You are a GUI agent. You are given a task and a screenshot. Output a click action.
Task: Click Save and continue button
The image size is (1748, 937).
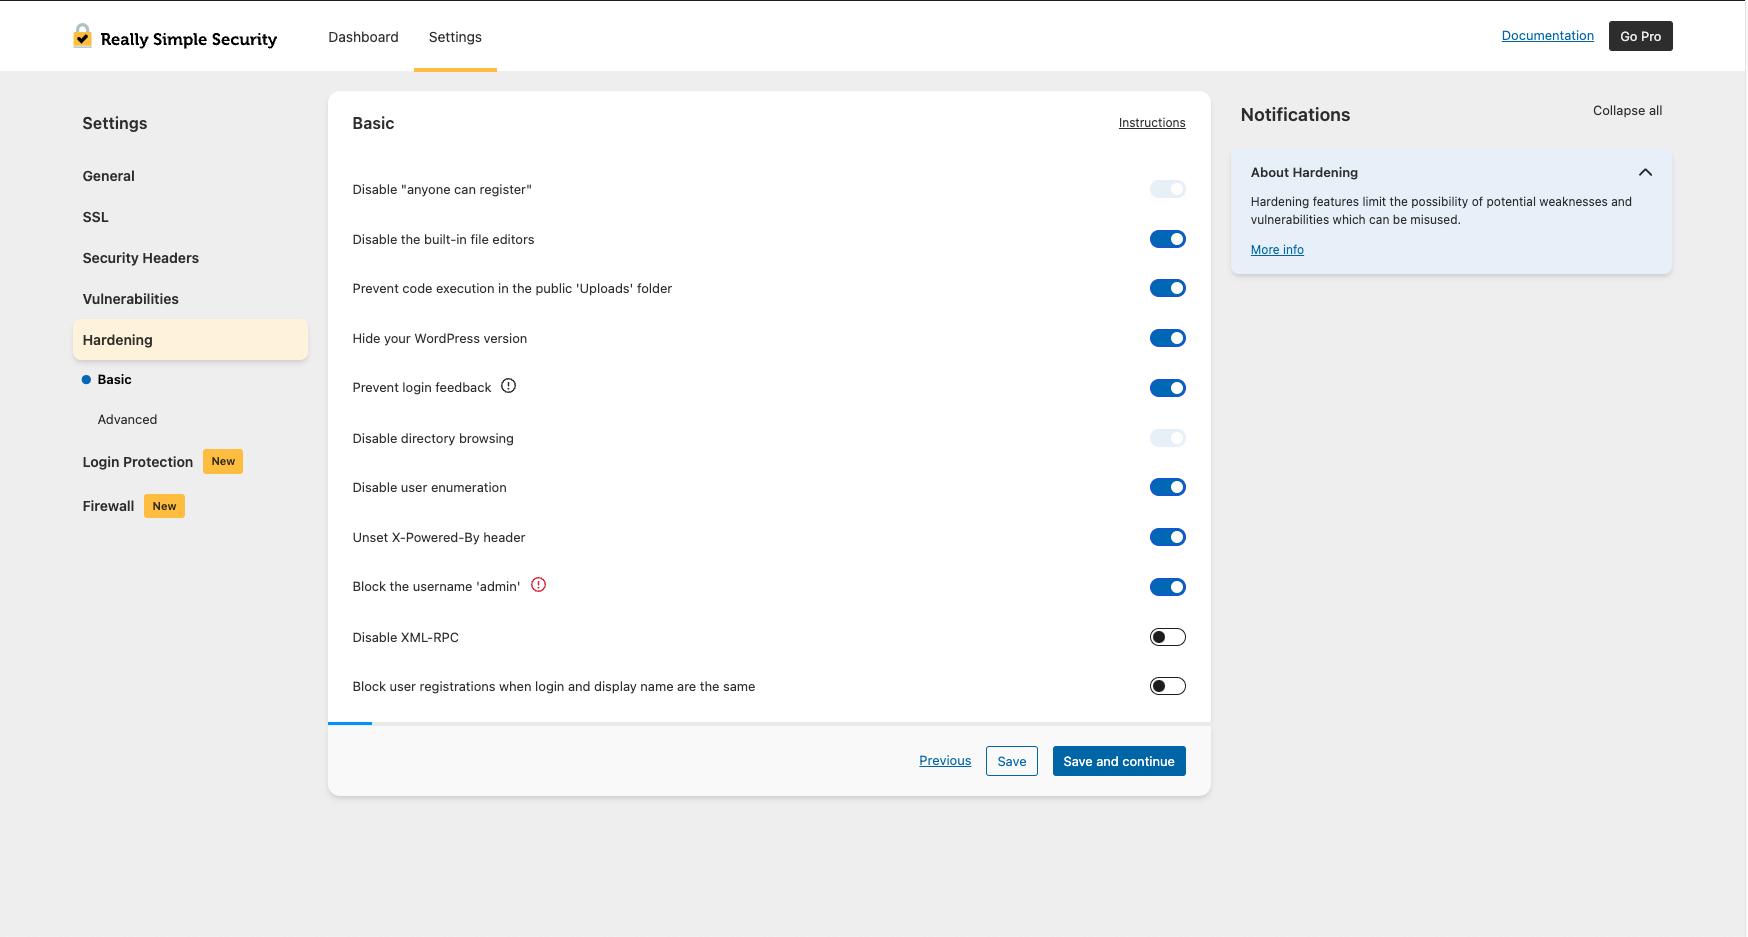(x=1119, y=761)
